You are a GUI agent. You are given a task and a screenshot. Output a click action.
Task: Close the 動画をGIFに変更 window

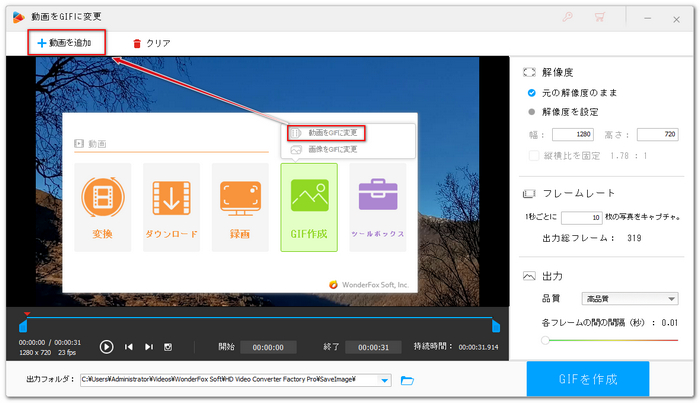[x=676, y=19]
